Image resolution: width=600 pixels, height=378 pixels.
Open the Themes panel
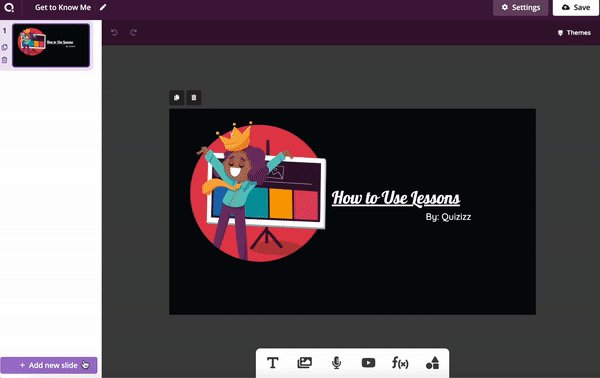click(x=574, y=33)
